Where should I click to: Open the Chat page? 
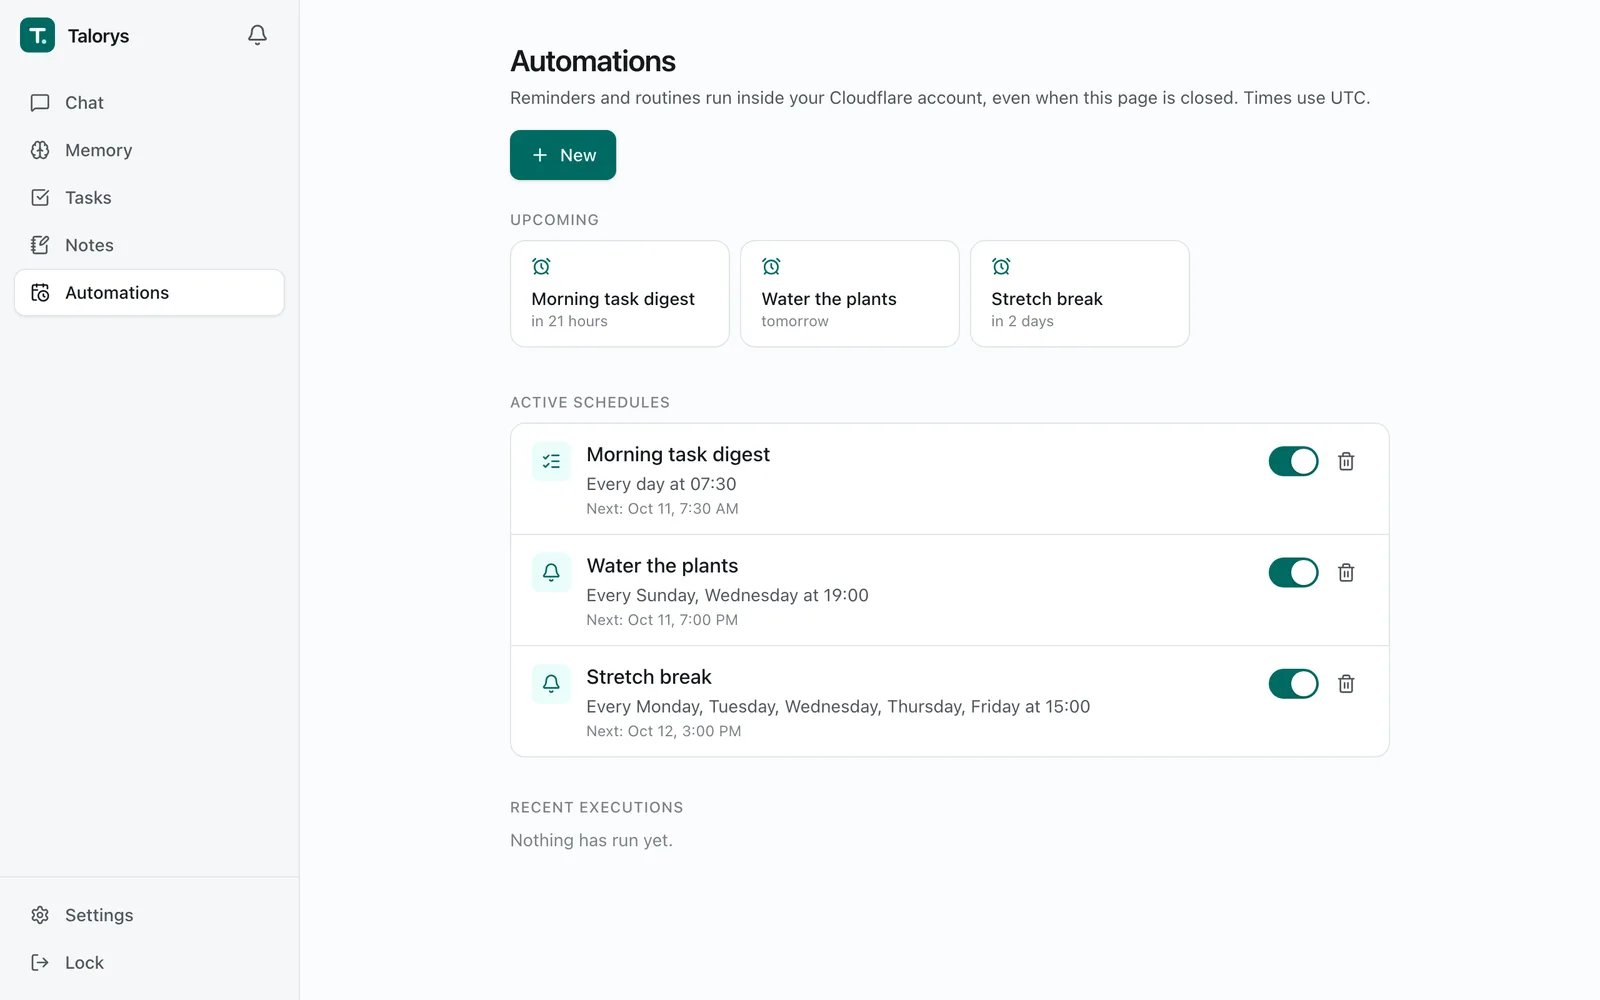(x=149, y=103)
